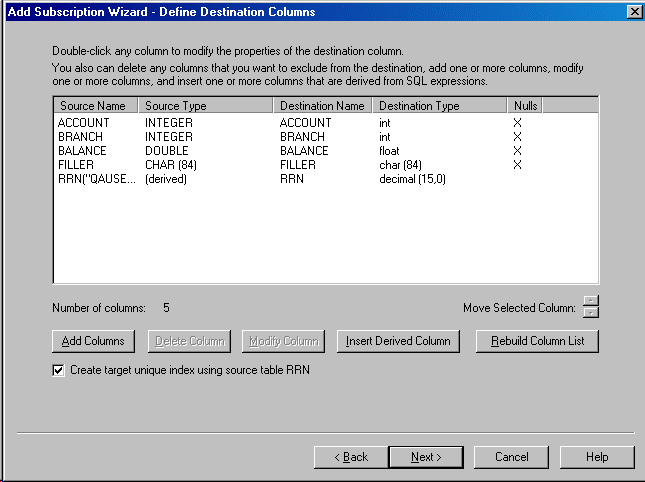
Task: Toggle Create target unique index checkbox
Action: click(x=58, y=370)
